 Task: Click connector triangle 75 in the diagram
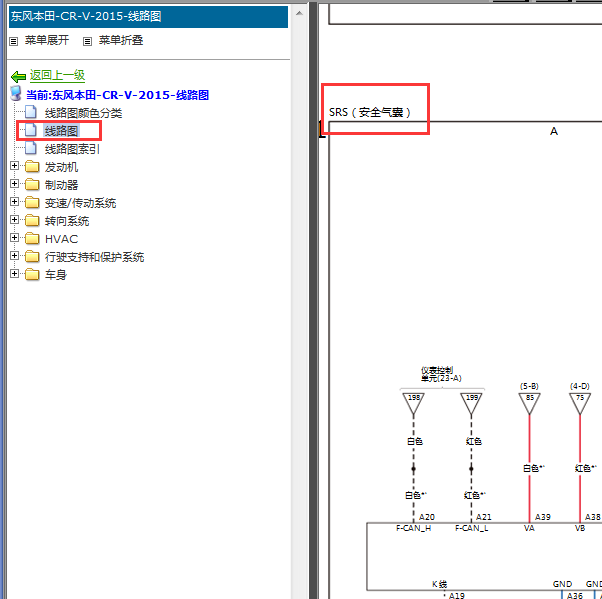tap(580, 402)
